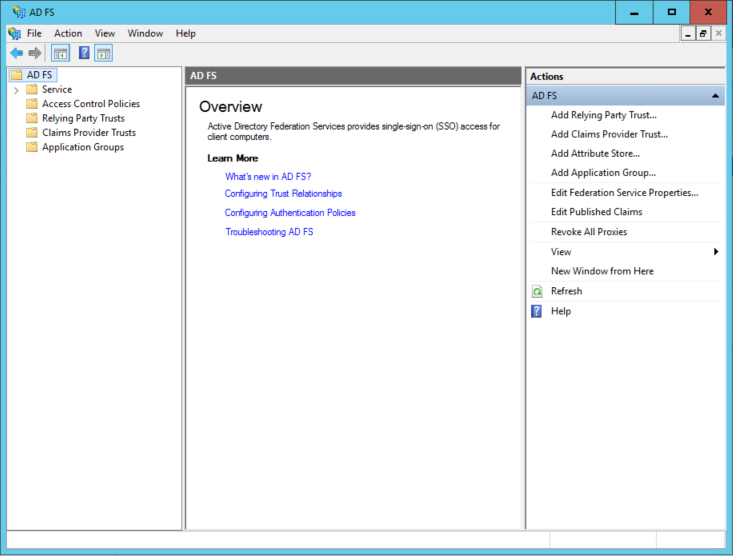Click the AD FS root folder icon

[17, 75]
